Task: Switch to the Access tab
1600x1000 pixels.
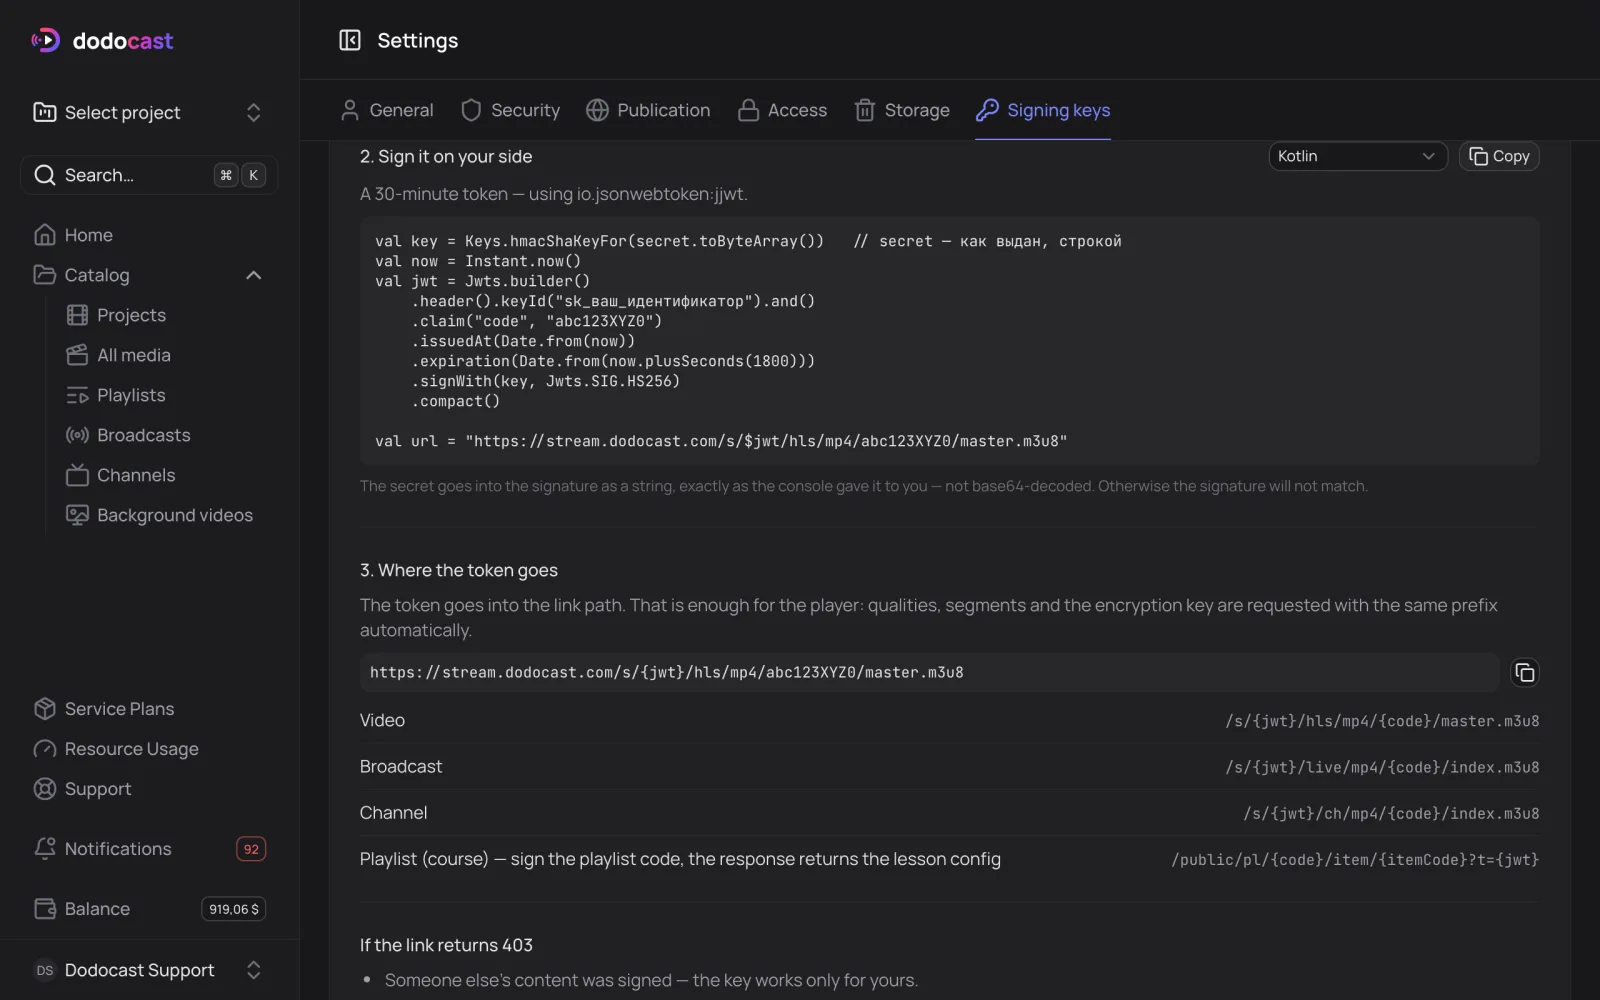Action: 782,110
